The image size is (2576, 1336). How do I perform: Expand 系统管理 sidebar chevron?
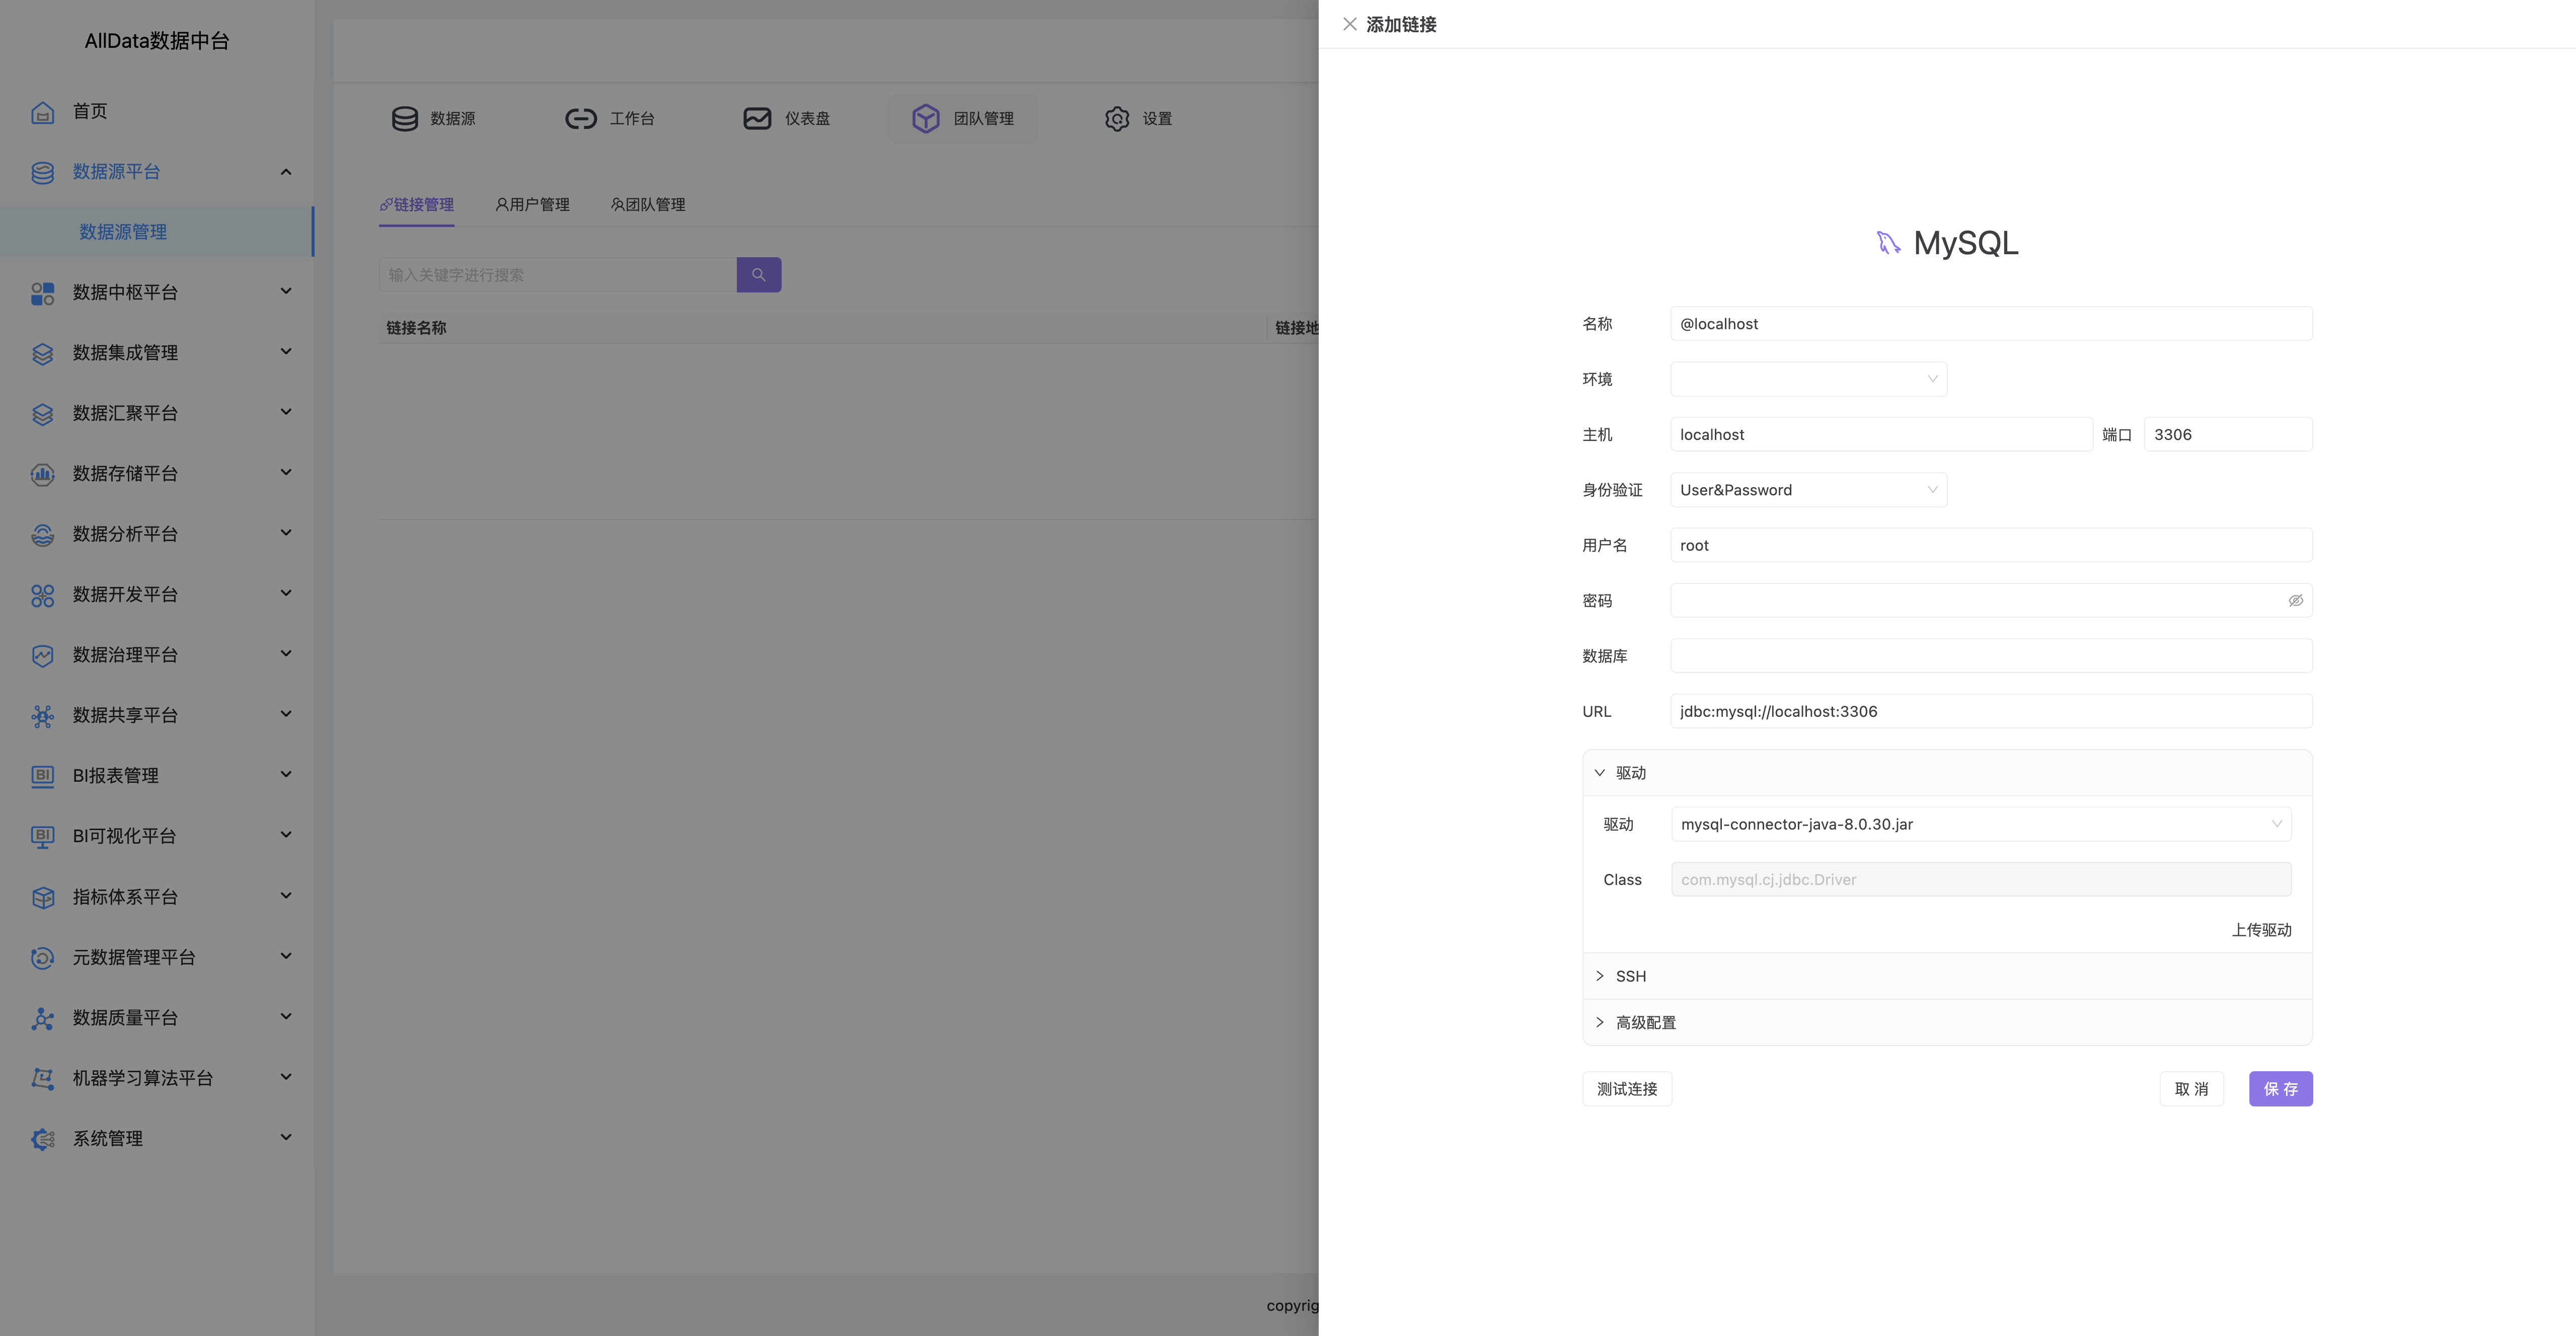click(x=286, y=1137)
